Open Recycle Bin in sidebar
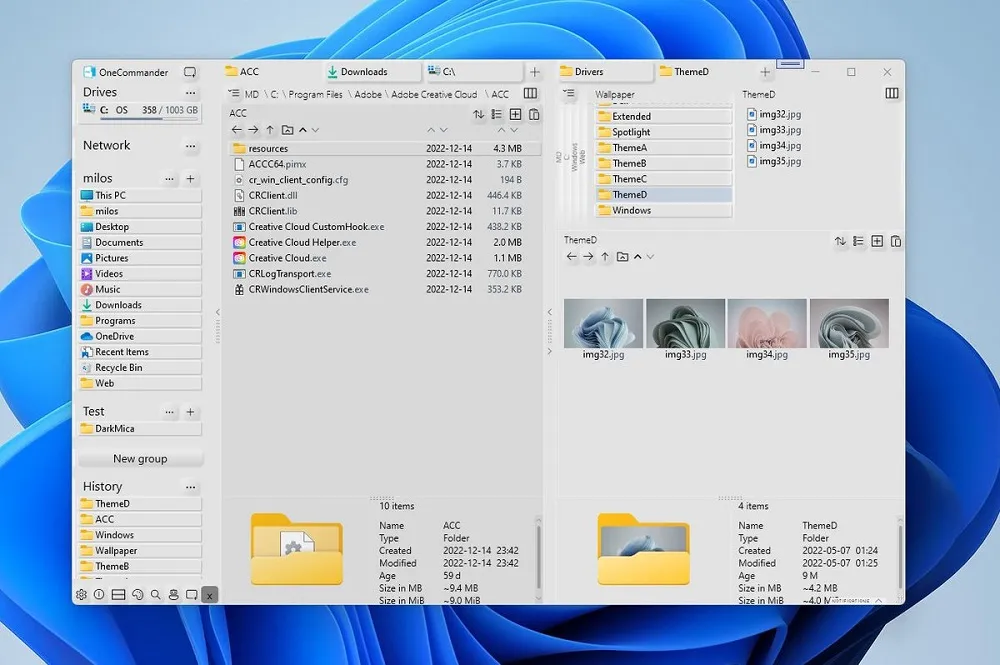This screenshot has height=665, width=1000. [140, 368]
